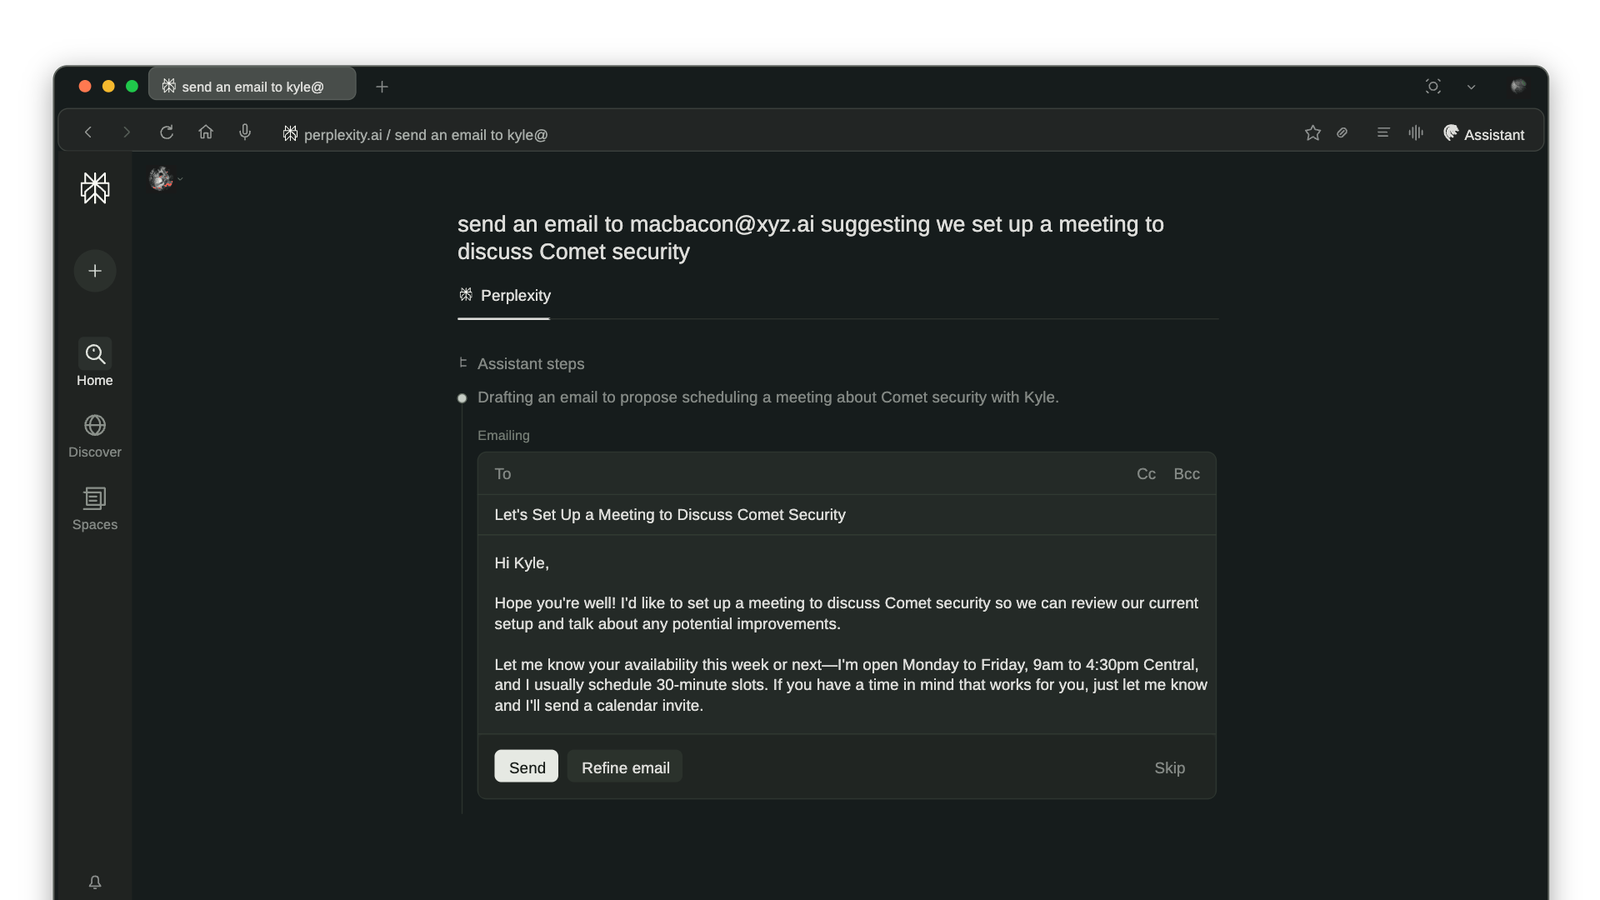
Task: Click profile avatar in the title bar
Action: tap(1518, 86)
